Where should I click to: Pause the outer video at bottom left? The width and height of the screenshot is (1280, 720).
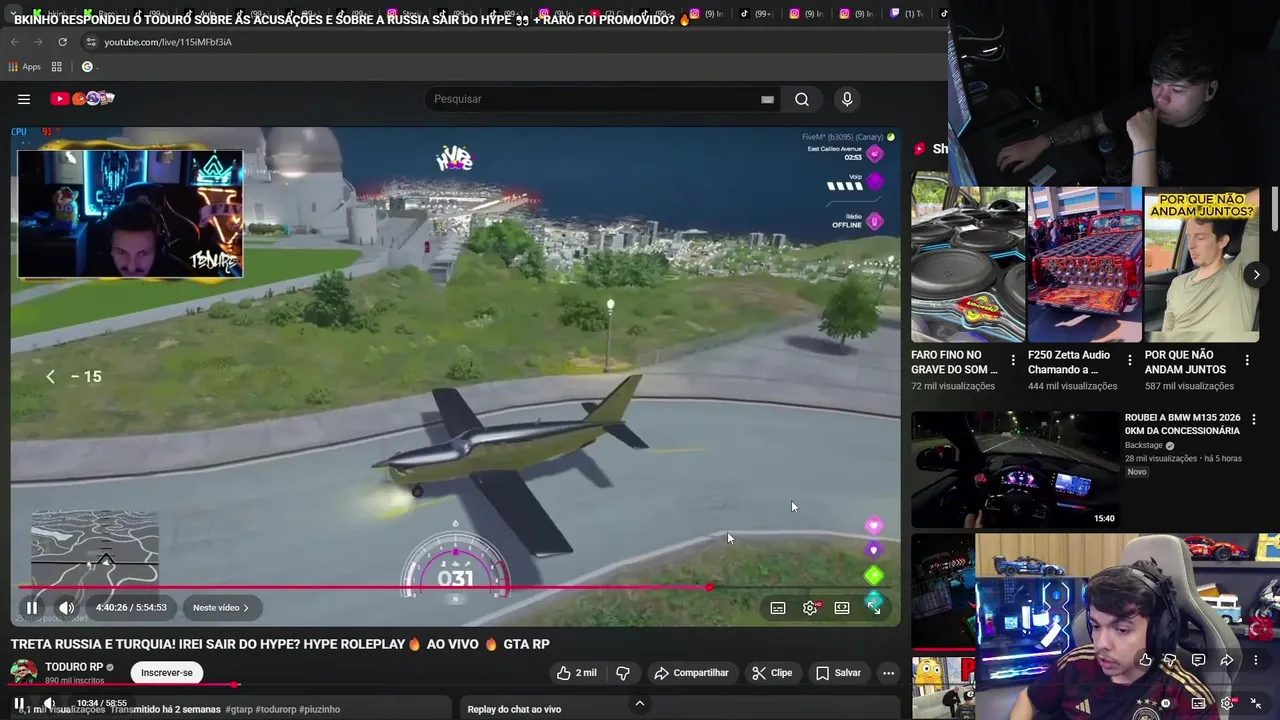(19, 703)
